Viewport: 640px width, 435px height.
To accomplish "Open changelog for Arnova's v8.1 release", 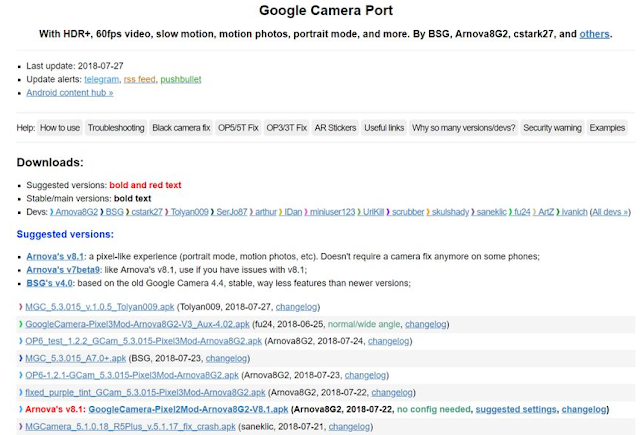I will pos(584,409).
